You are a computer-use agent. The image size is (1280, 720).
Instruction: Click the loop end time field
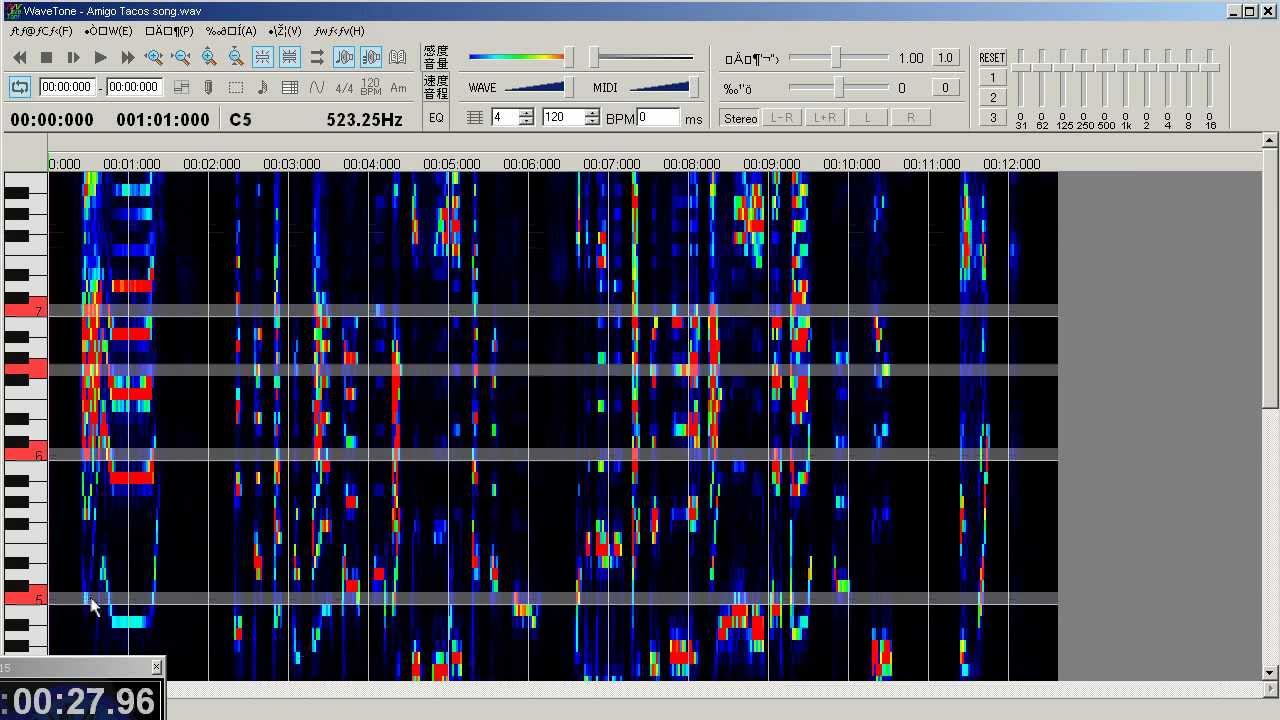coord(134,87)
